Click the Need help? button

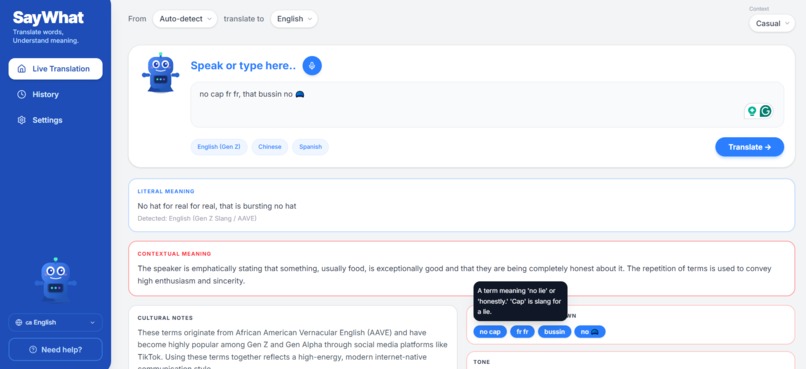point(56,349)
